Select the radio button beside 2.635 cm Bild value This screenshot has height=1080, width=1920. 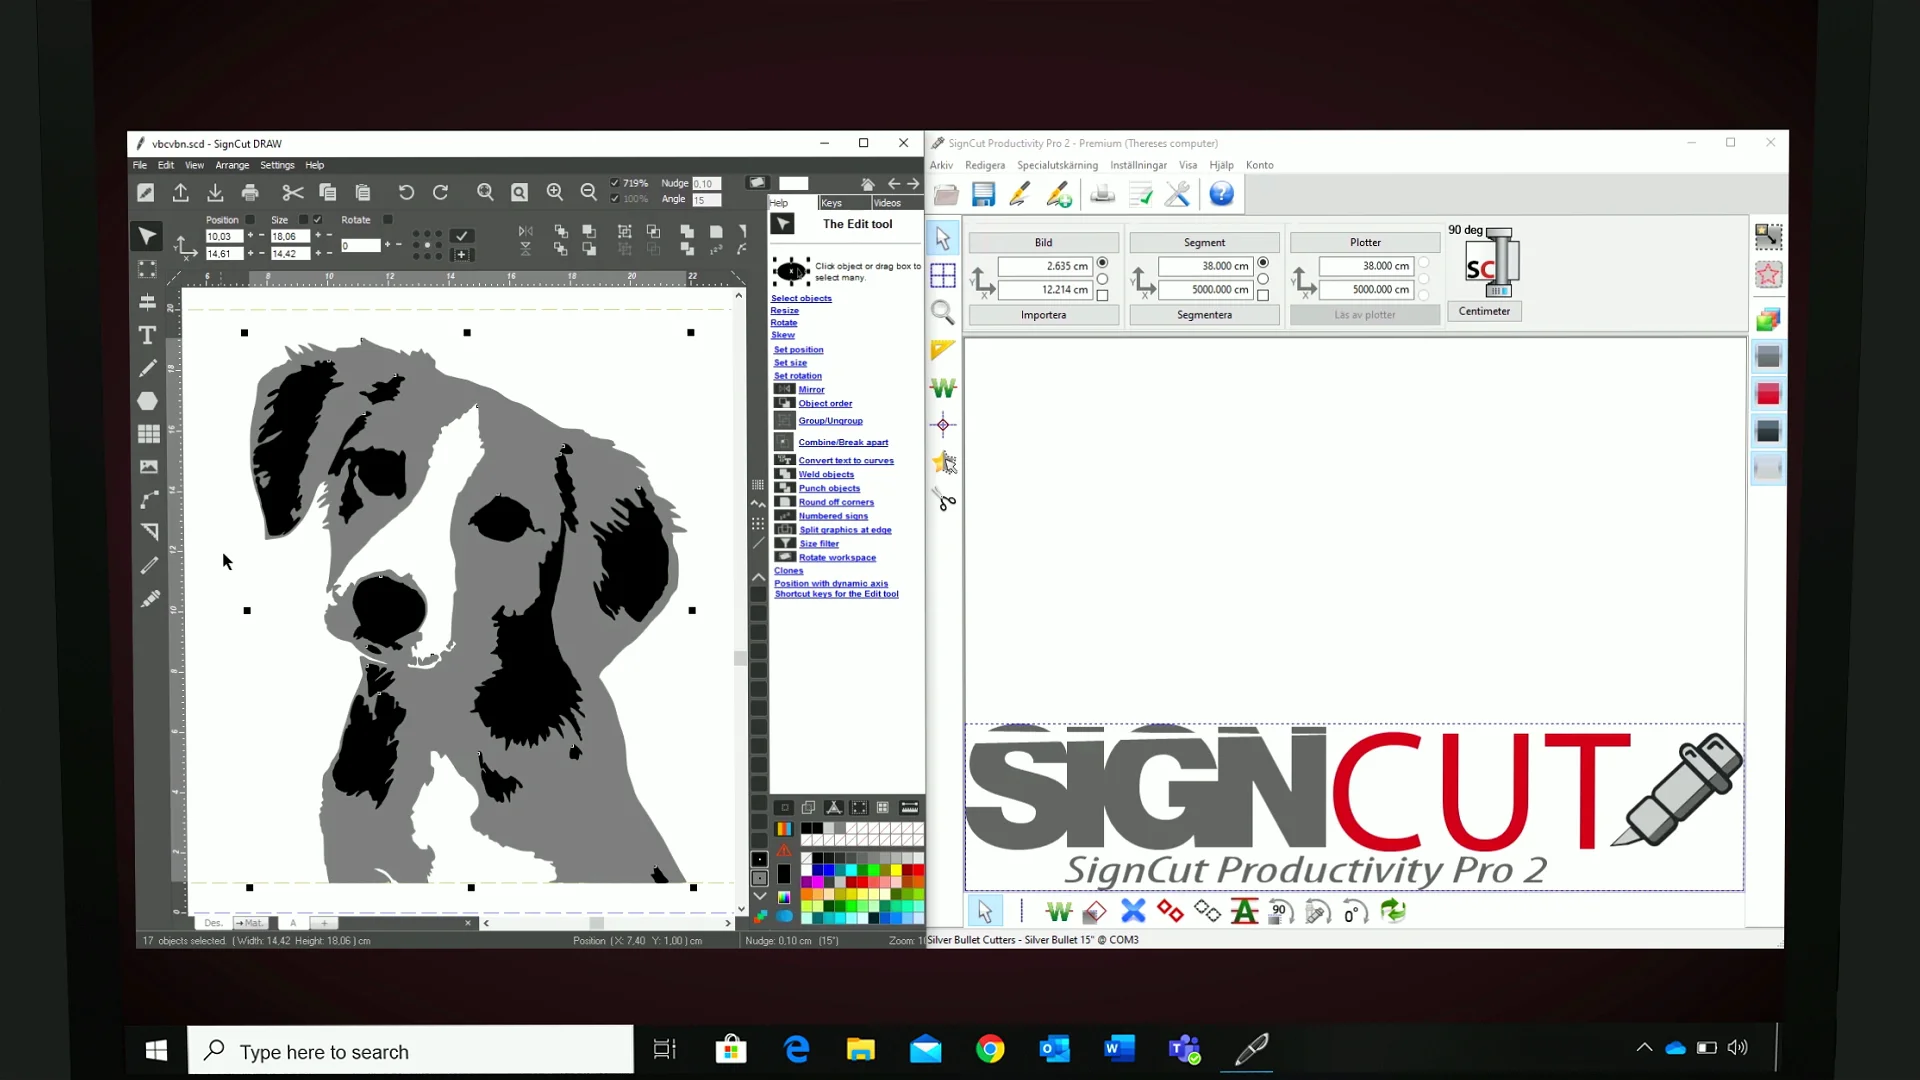click(1103, 262)
